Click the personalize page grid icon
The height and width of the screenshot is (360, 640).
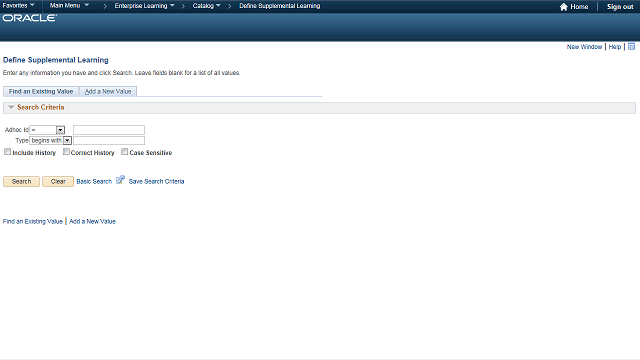(x=631, y=47)
